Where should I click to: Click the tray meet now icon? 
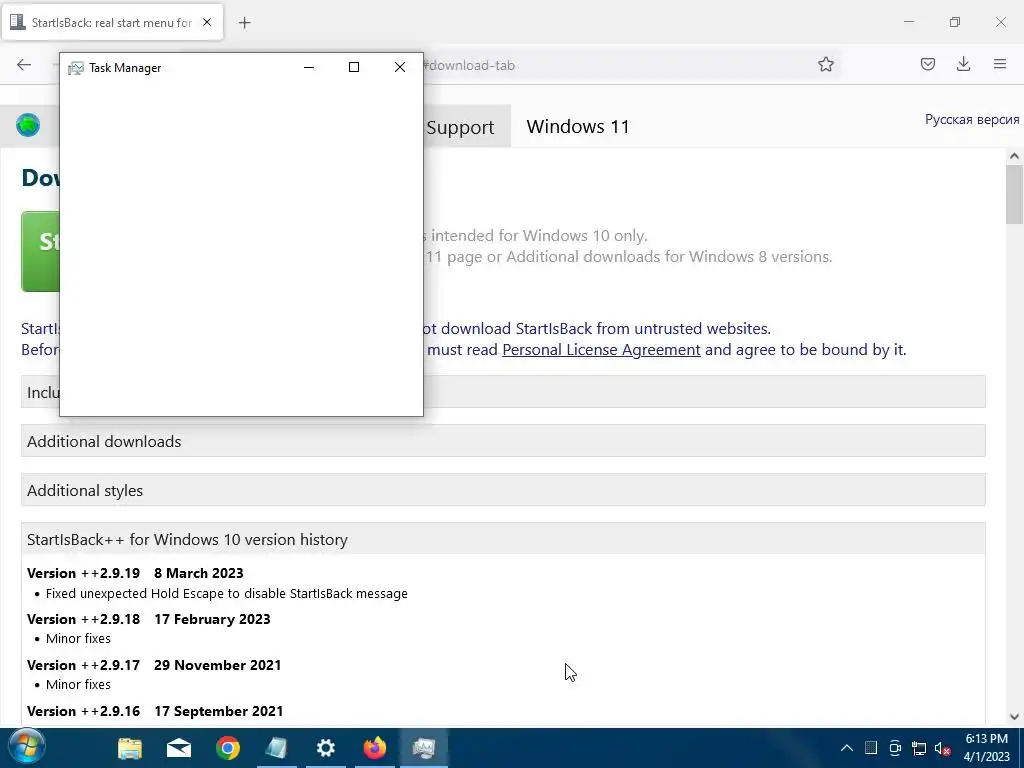tap(895, 748)
